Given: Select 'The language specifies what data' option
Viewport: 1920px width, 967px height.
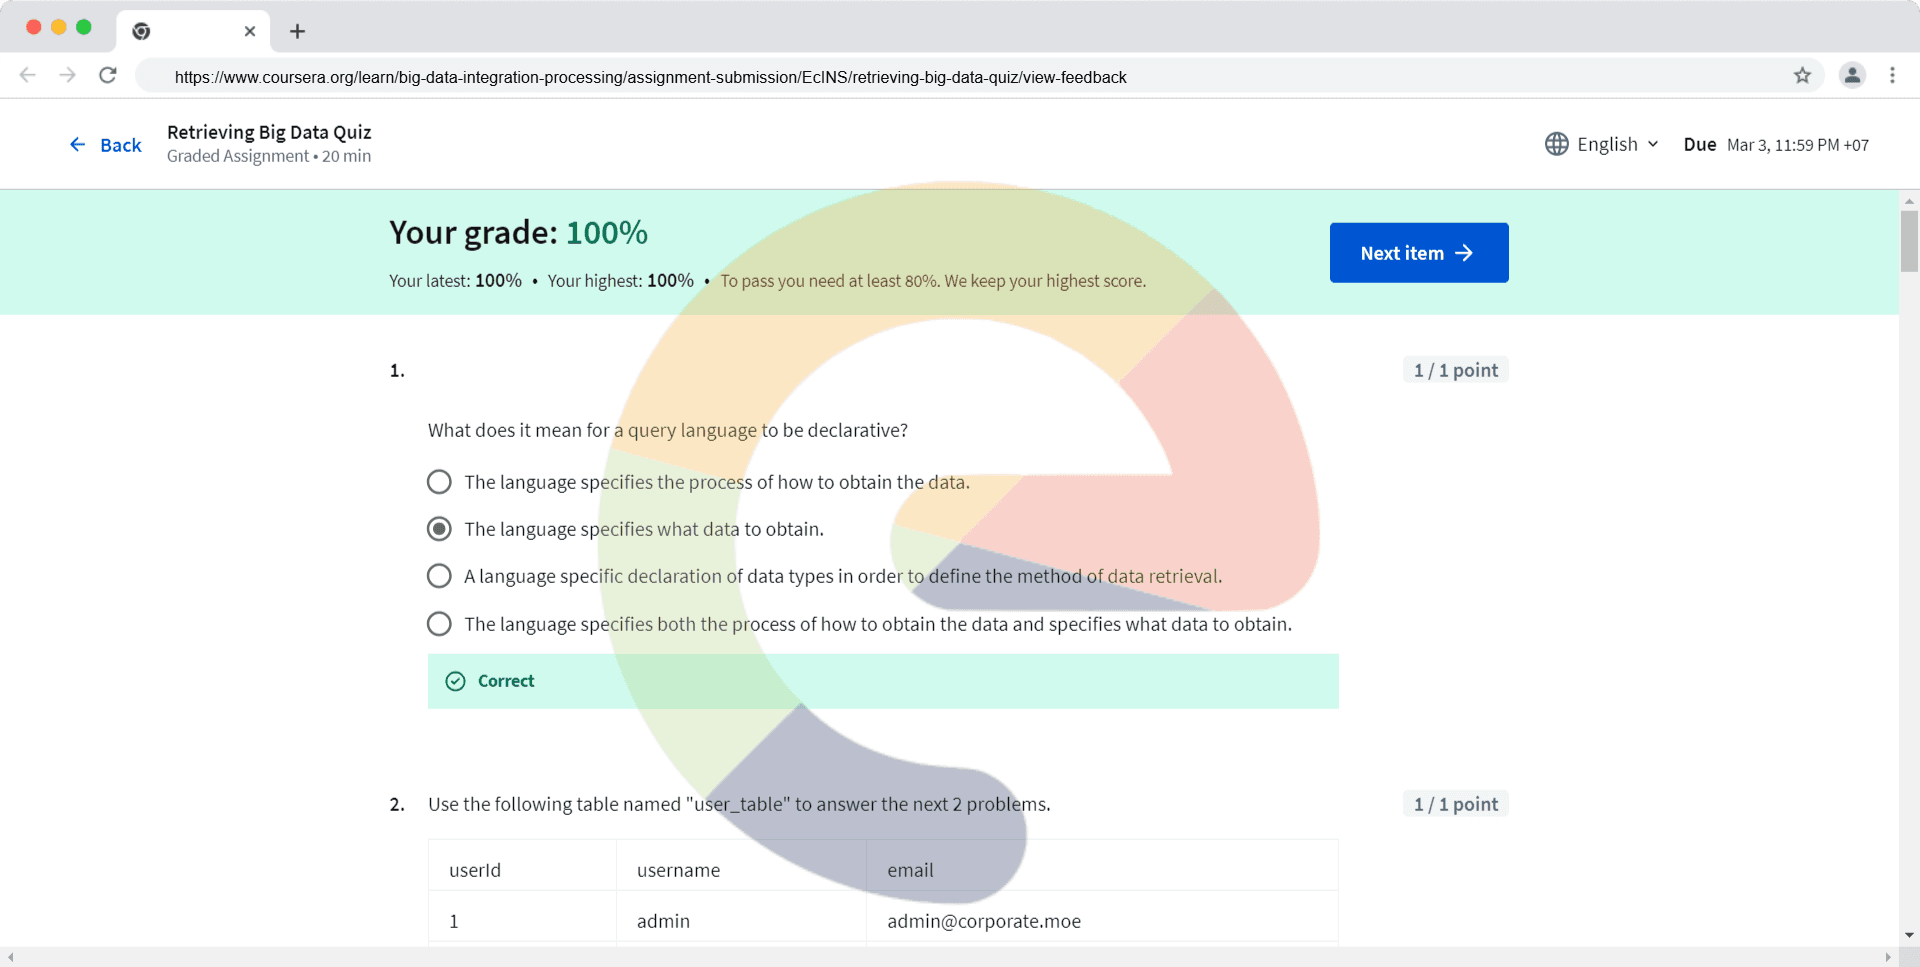Looking at the screenshot, I should [439, 529].
